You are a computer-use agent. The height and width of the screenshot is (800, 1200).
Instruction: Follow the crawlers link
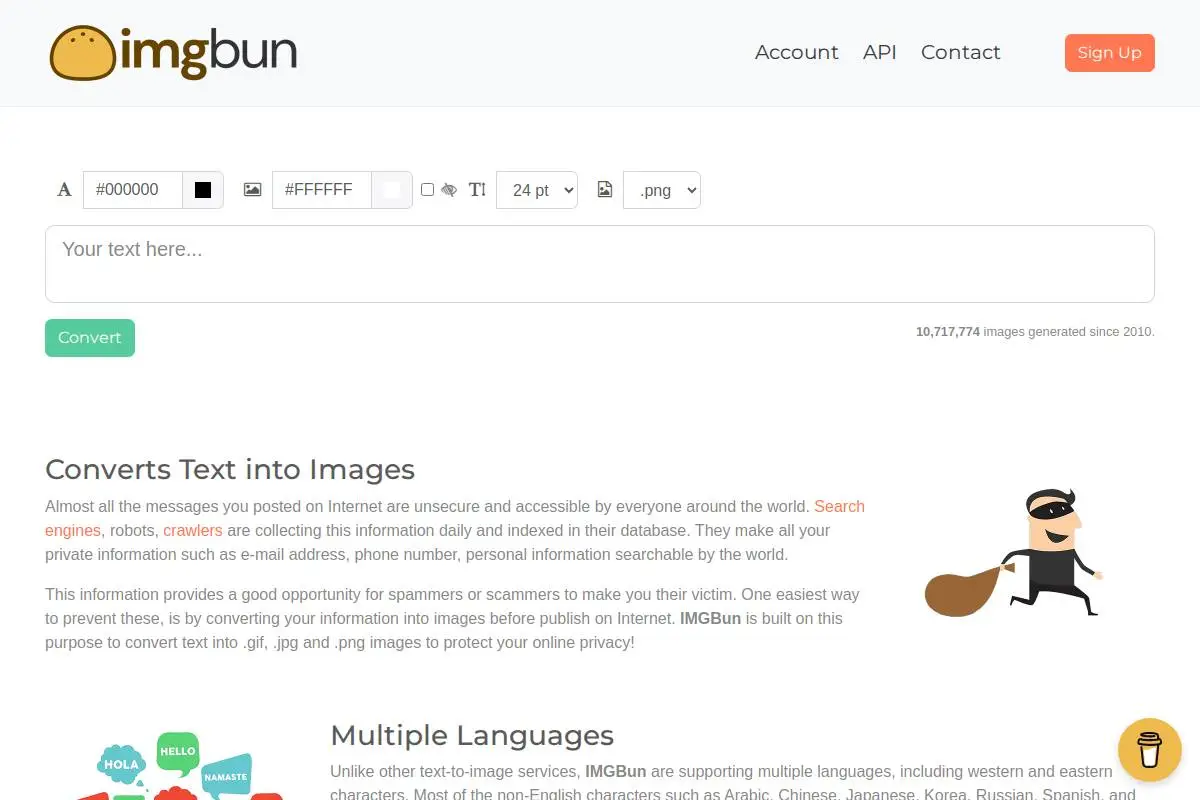(x=193, y=530)
